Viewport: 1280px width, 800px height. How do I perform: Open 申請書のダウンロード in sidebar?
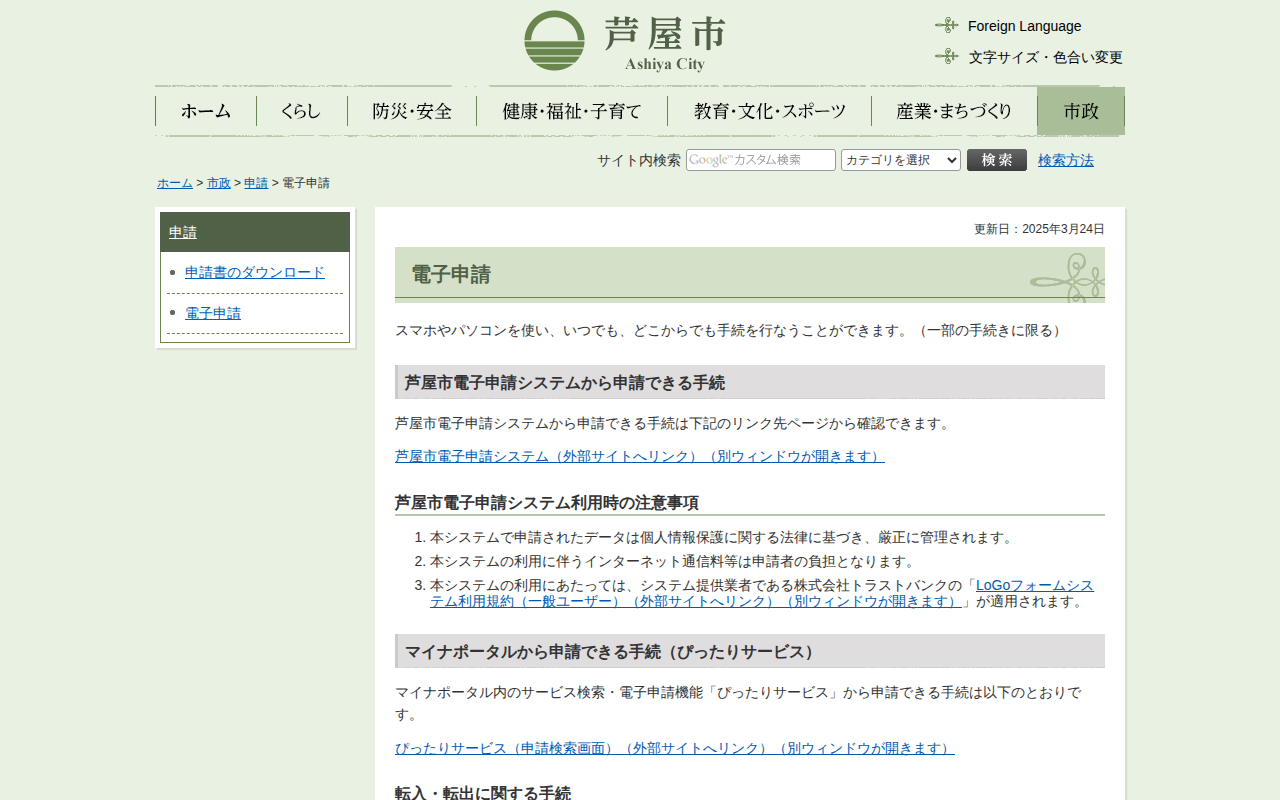255,272
